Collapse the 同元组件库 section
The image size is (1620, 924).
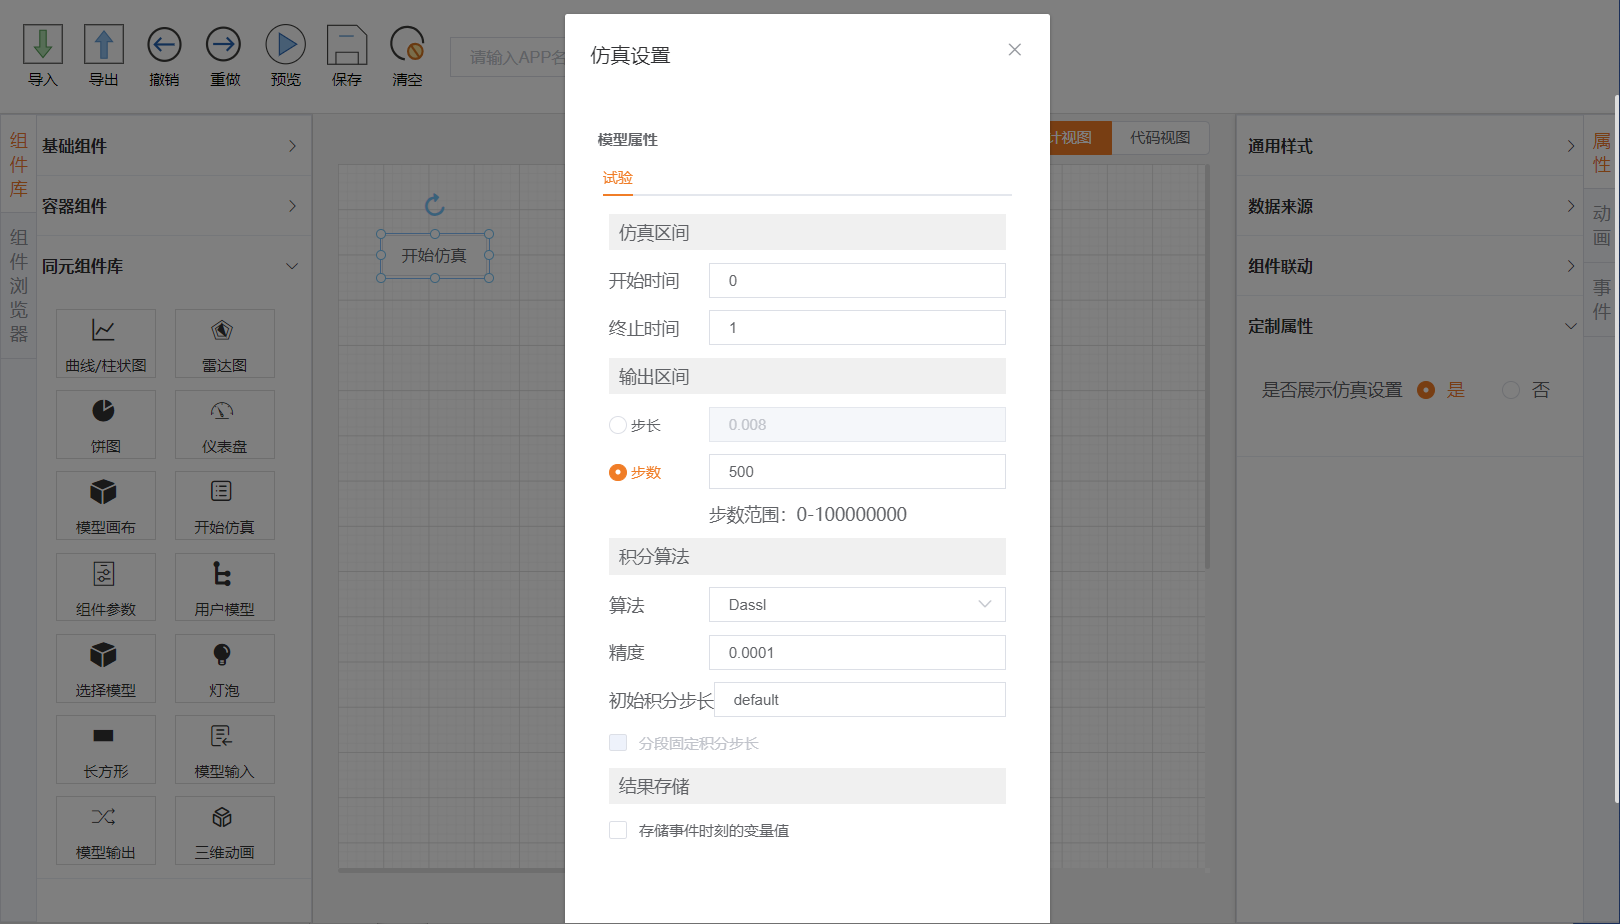tap(174, 266)
